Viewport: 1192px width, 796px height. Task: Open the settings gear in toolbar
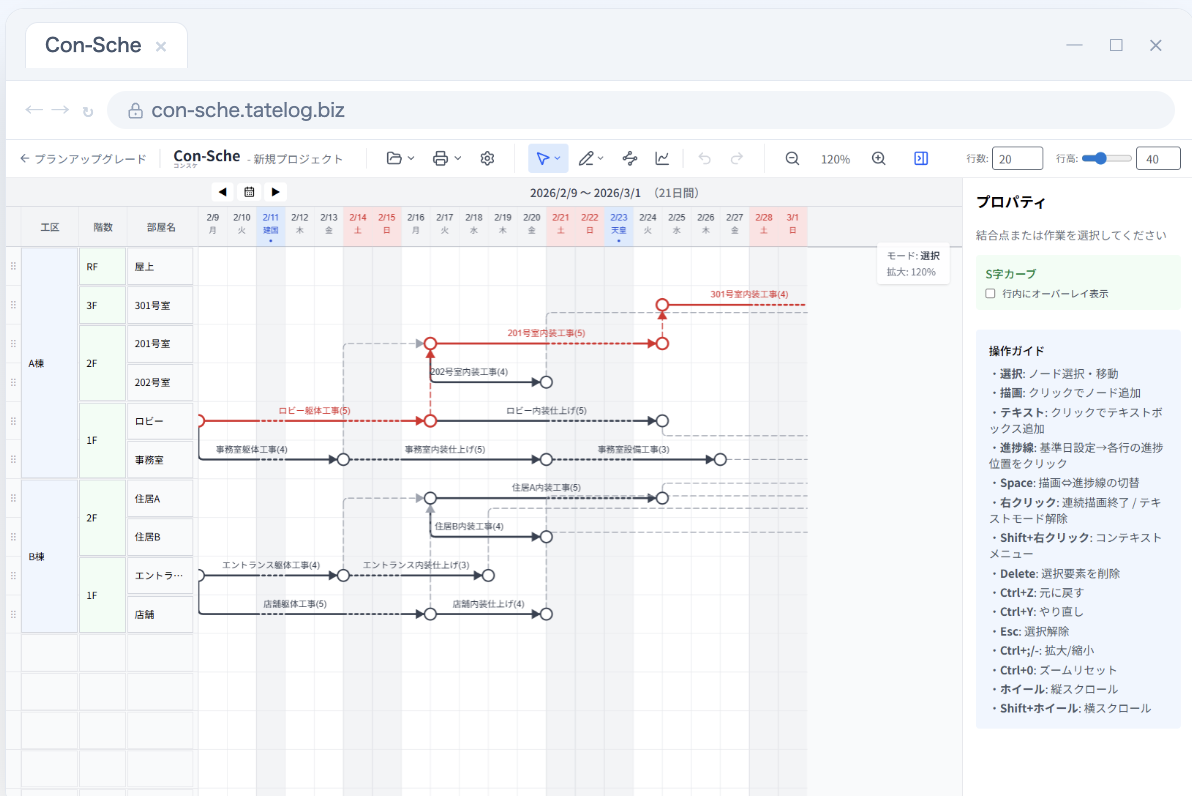(488, 158)
